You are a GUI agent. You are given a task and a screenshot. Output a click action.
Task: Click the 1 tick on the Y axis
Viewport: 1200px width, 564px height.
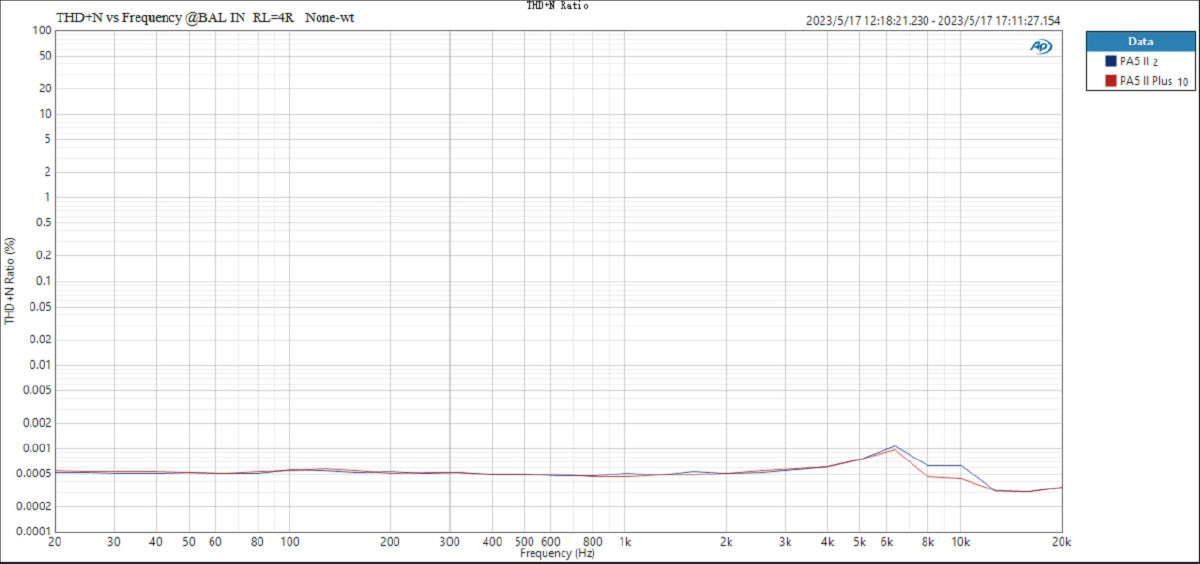(46, 197)
